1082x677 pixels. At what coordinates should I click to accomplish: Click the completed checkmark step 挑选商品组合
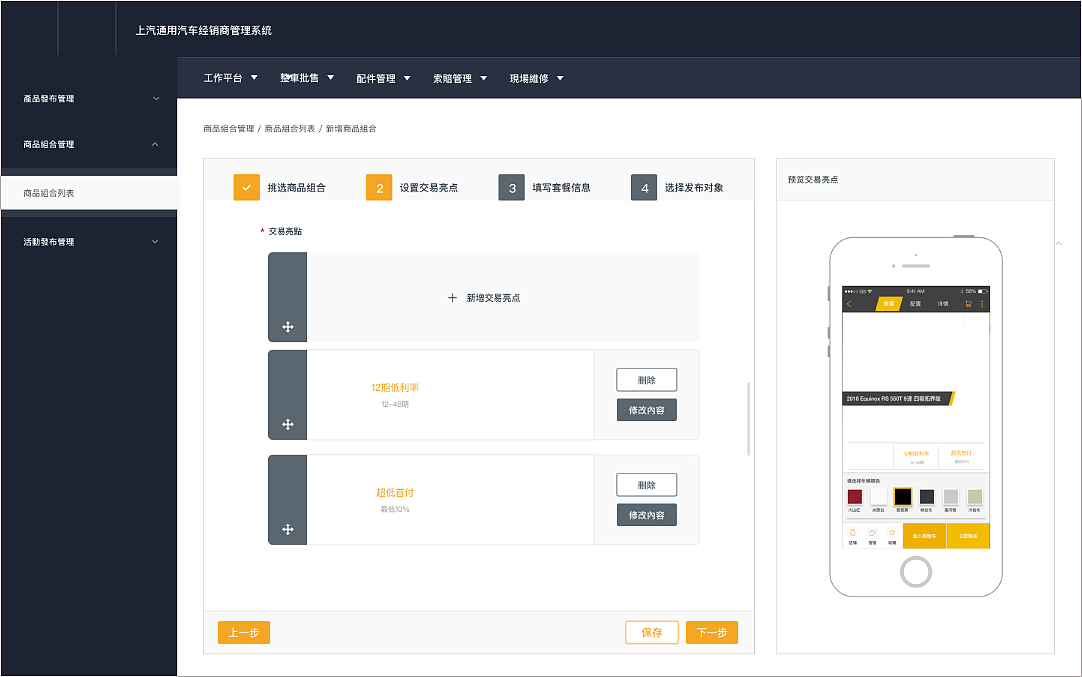tap(246, 188)
